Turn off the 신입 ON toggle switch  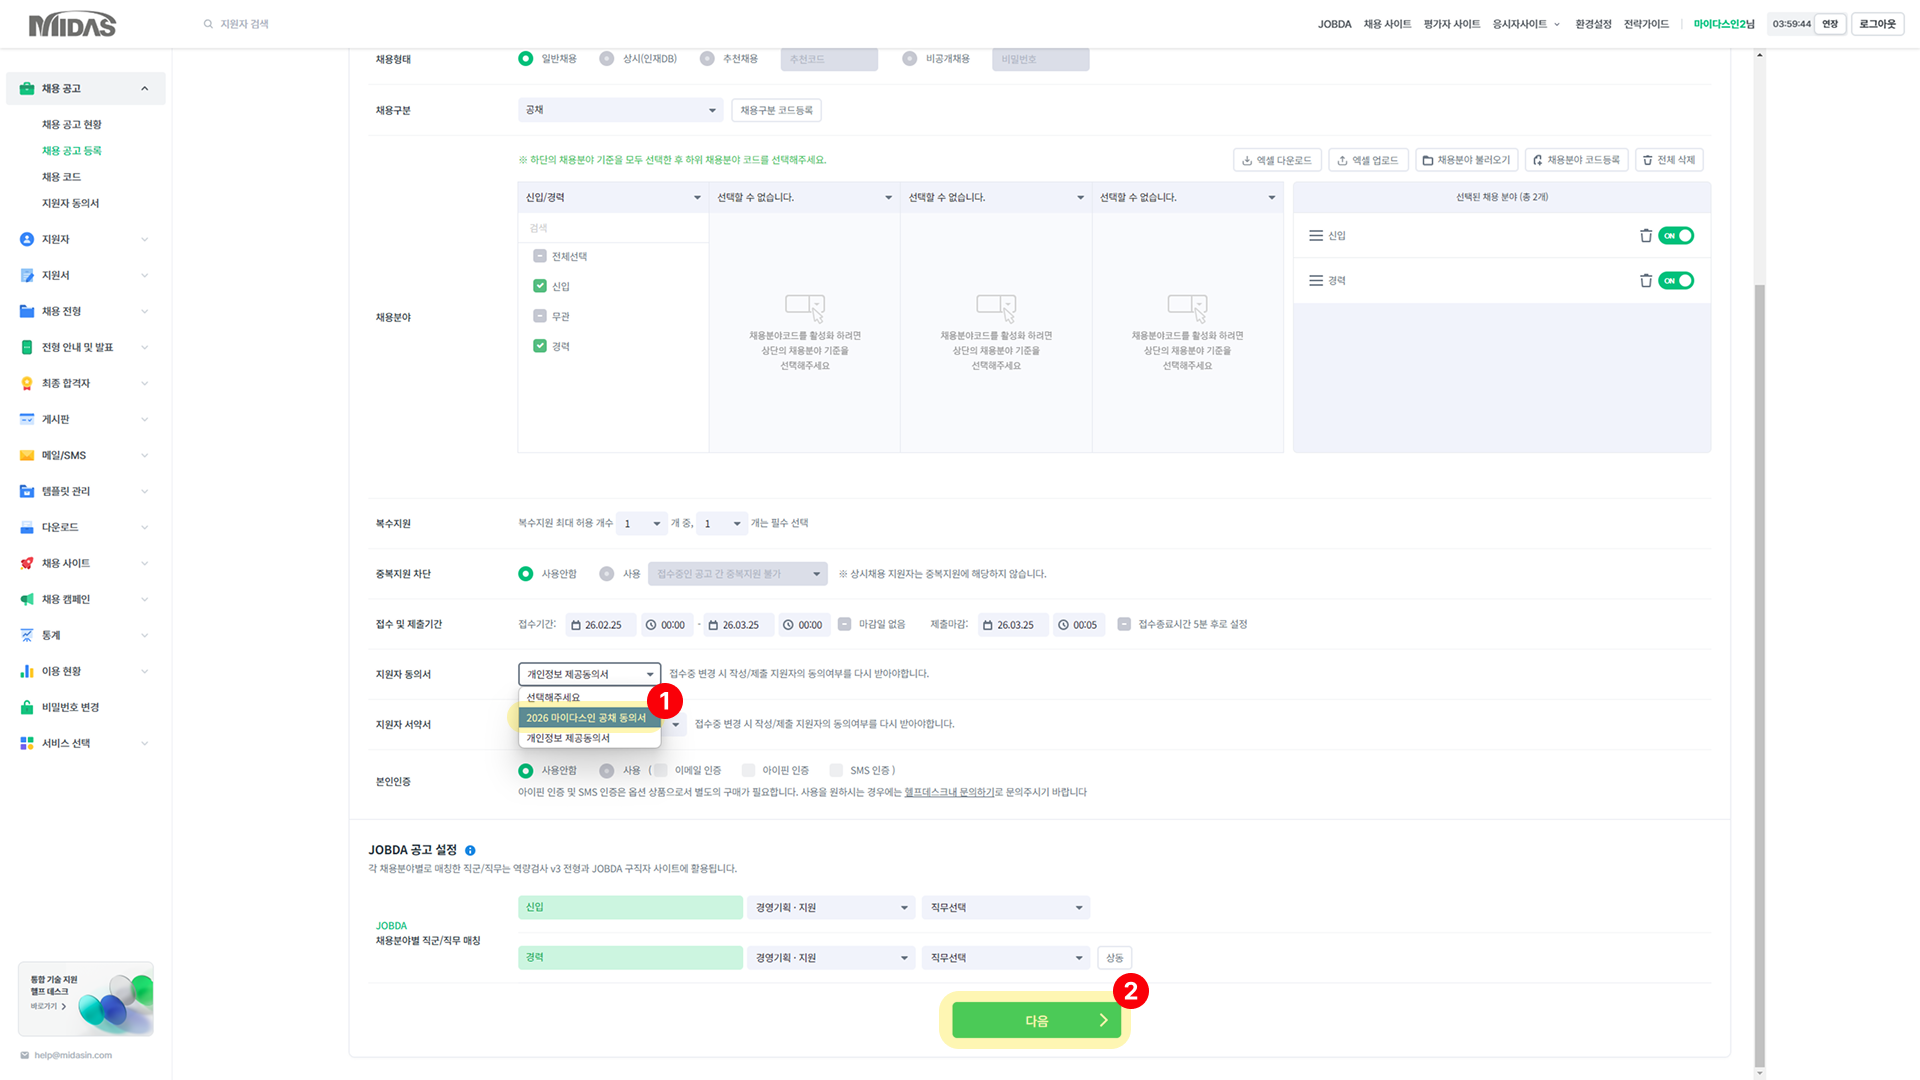1675,236
